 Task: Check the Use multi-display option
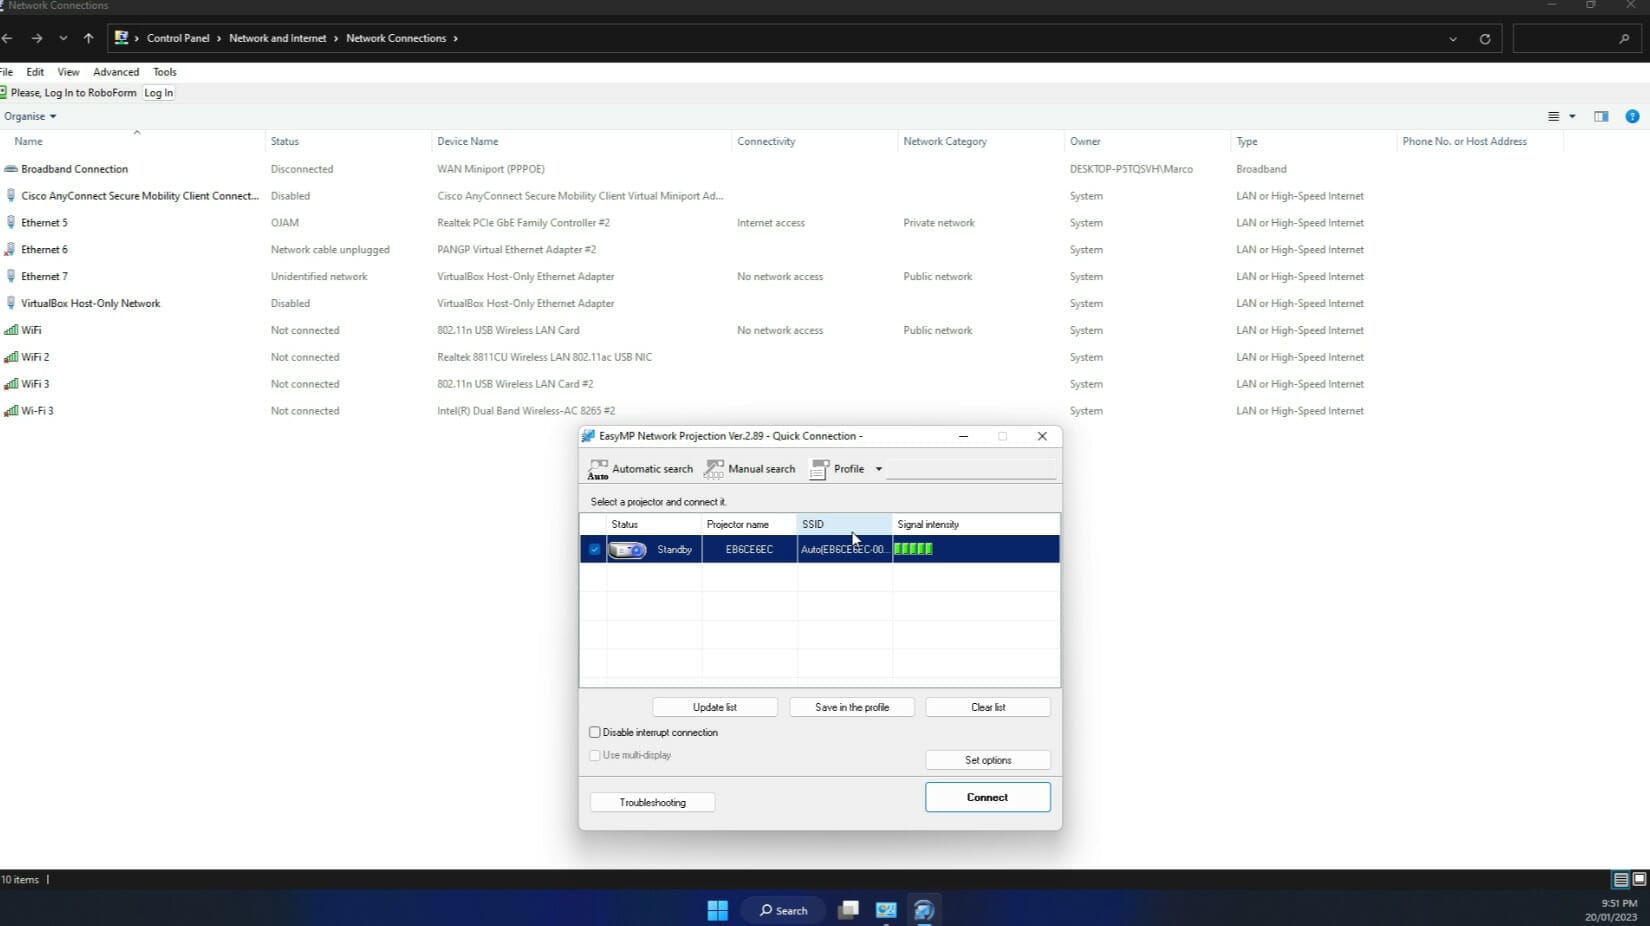[595, 755]
